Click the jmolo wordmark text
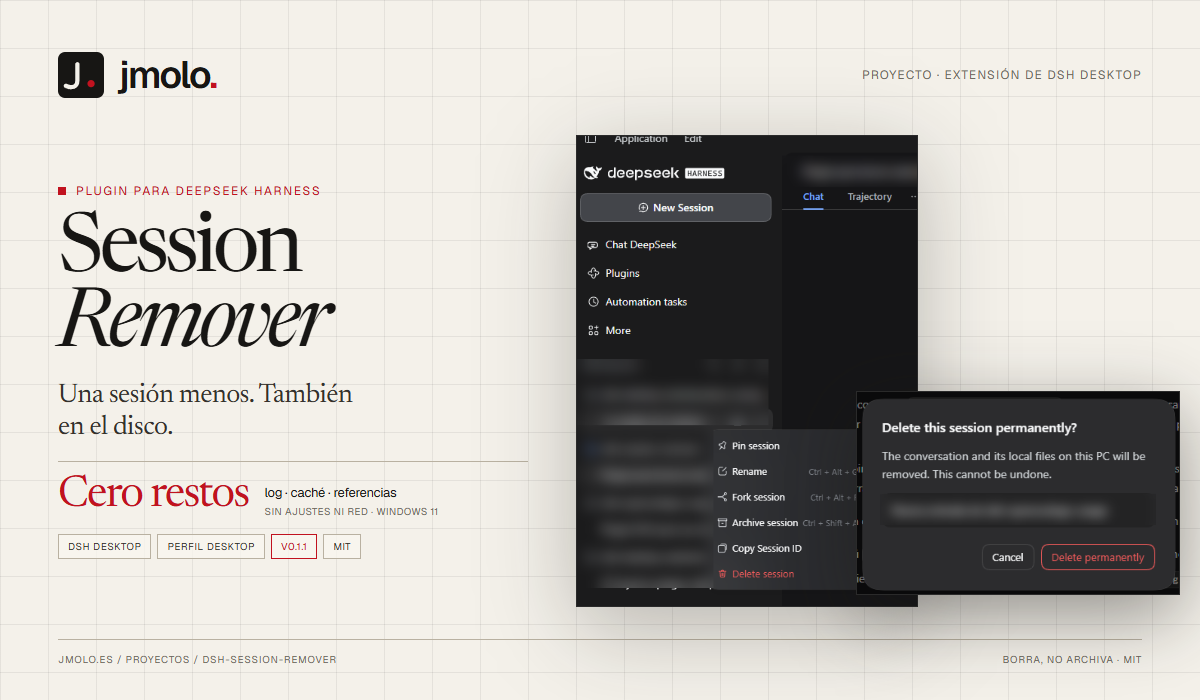1200x700 pixels. tap(167, 76)
